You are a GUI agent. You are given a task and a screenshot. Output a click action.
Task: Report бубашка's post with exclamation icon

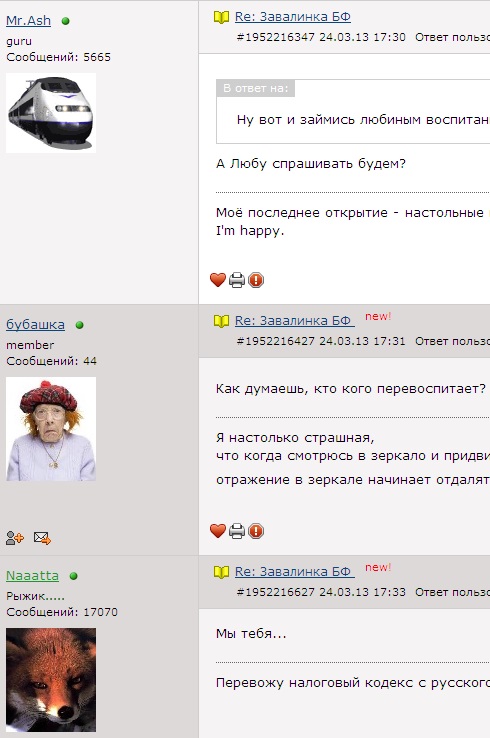click(256, 531)
